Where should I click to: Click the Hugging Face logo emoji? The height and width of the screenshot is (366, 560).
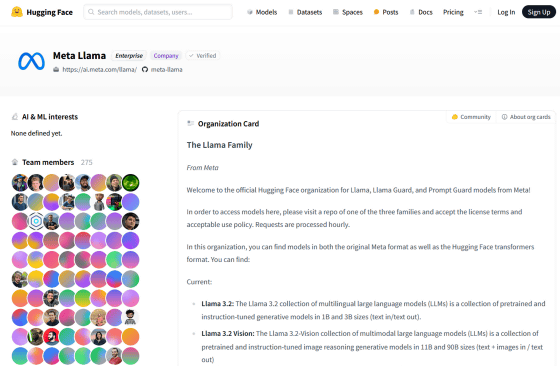[16, 12]
